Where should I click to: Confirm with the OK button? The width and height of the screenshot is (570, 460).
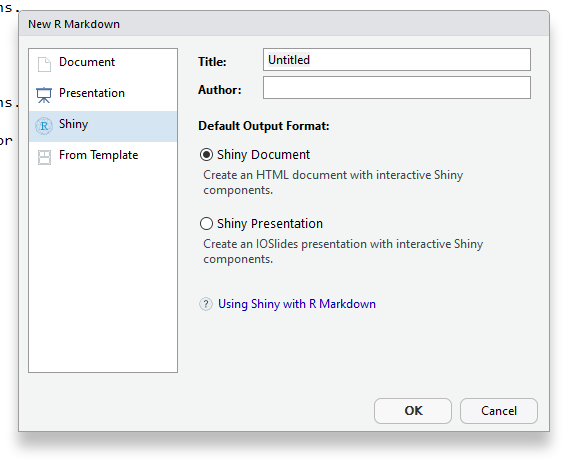pyautogui.click(x=413, y=411)
